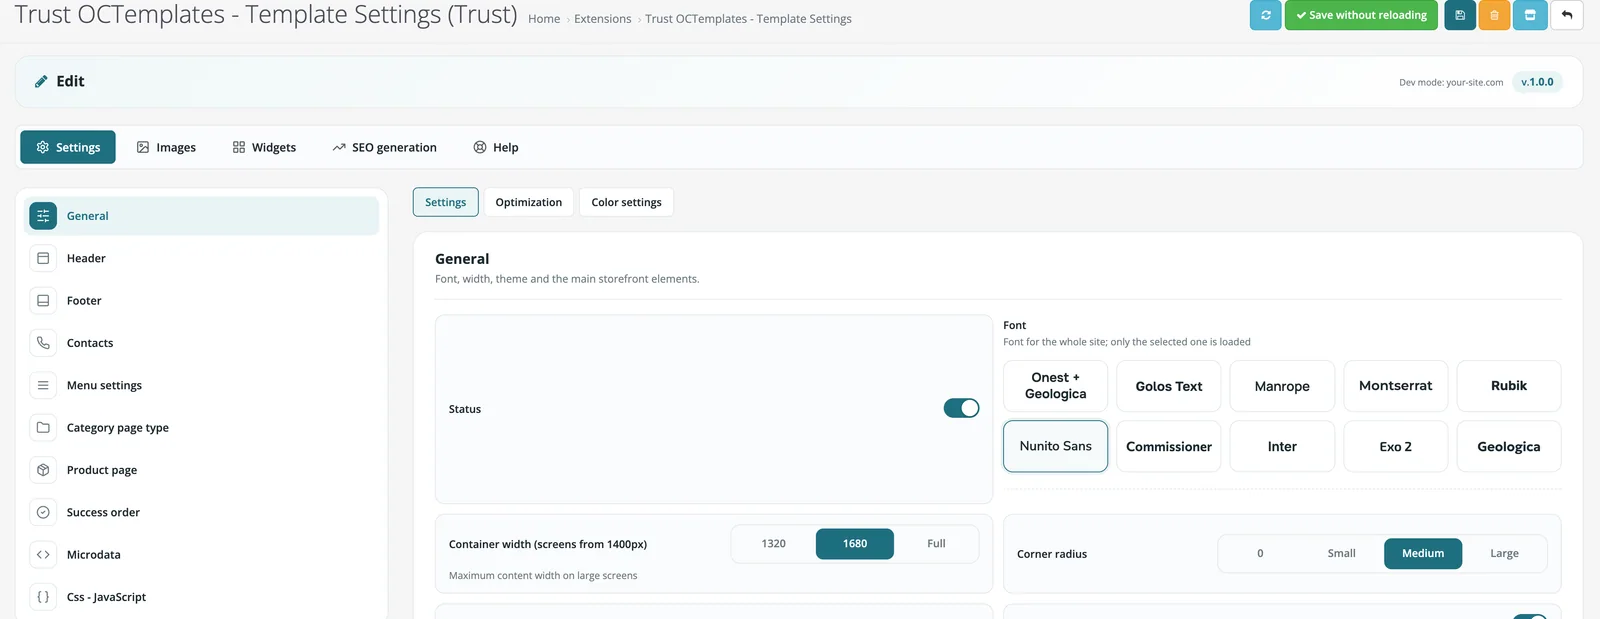Viewport: 1600px width, 619px height.
Task: Click the Contacts phone icon
Action: [43, 343]
